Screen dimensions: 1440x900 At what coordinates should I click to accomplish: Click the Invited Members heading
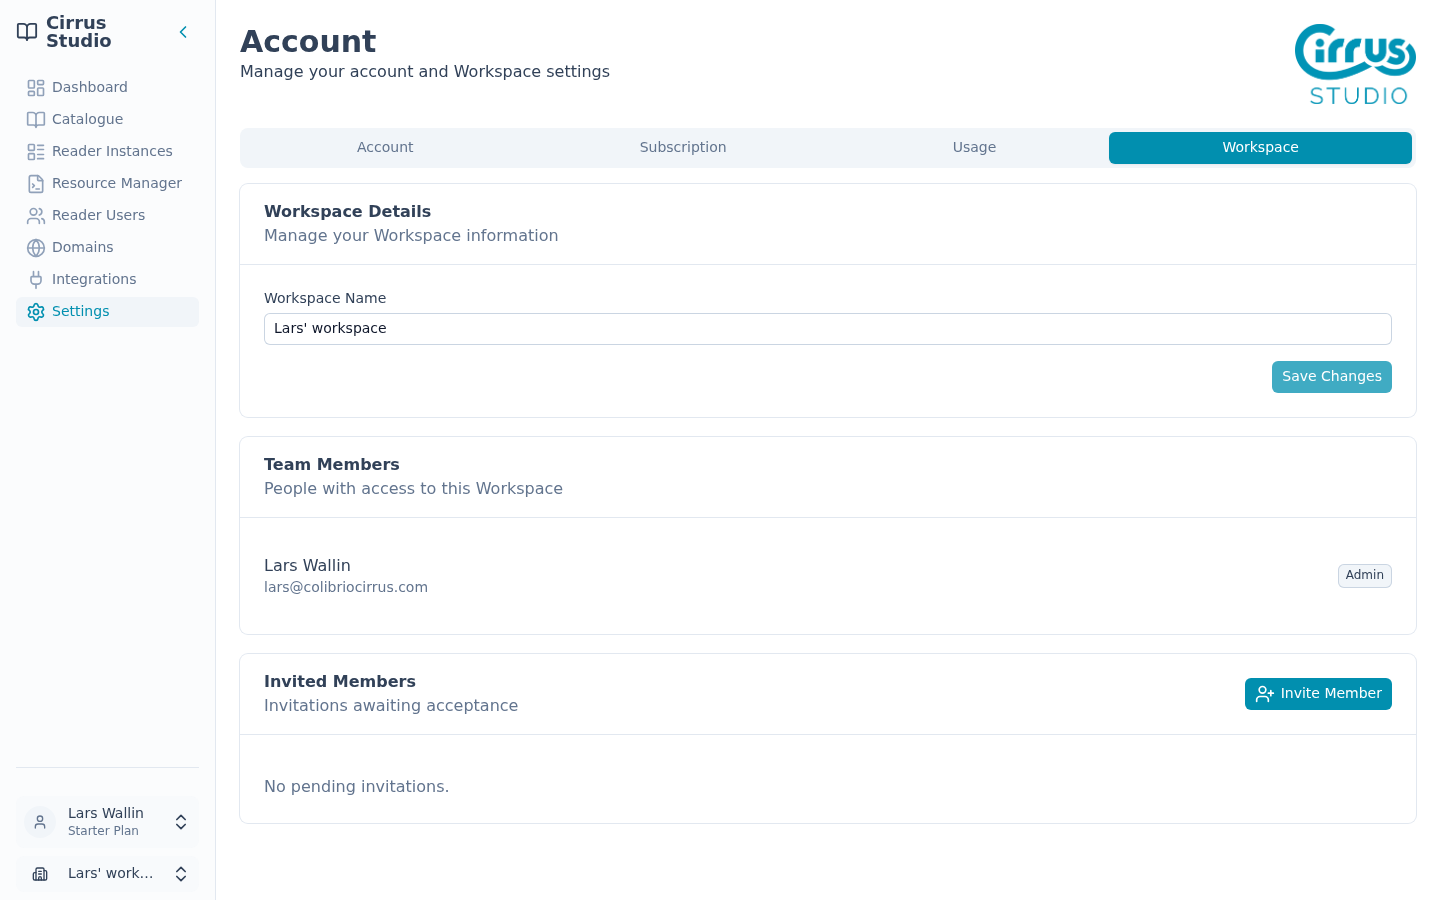point(340,682)
